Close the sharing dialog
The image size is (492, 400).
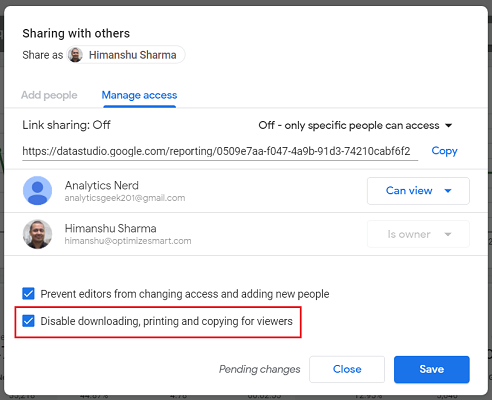(x=347, y=369)
